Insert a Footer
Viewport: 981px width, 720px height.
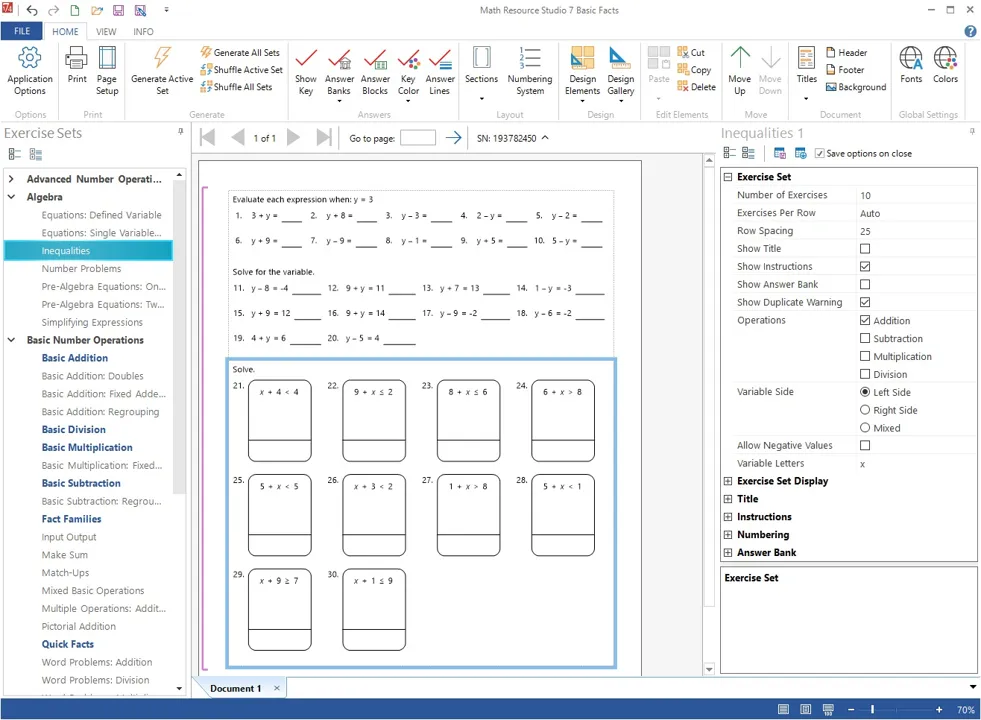[845, 69]
